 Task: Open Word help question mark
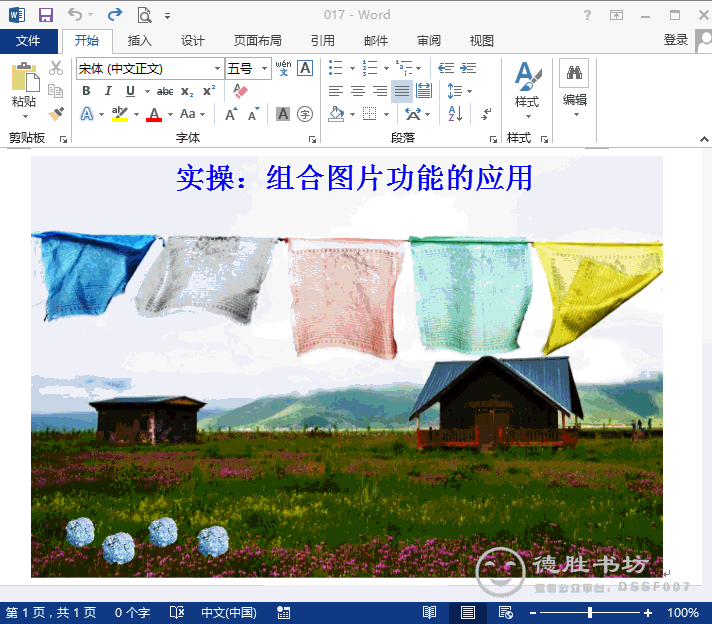click(587, 15)
